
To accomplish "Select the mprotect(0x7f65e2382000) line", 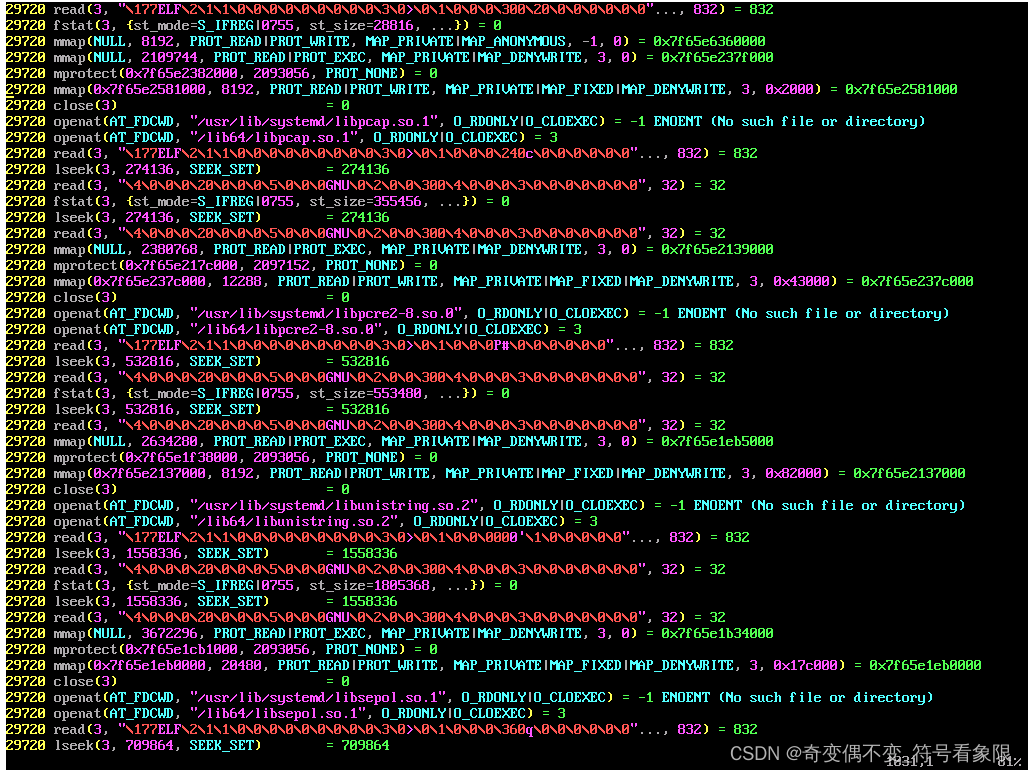I will (x=222, y=73).
